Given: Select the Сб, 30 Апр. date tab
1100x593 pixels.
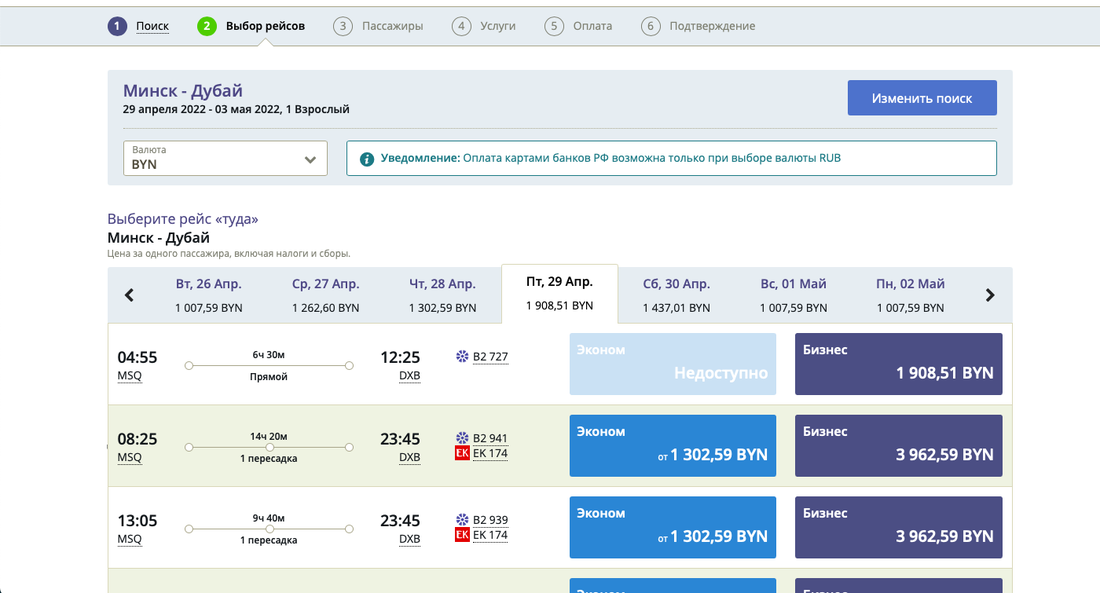Looking at the screenshot, I should click(676, 295).
